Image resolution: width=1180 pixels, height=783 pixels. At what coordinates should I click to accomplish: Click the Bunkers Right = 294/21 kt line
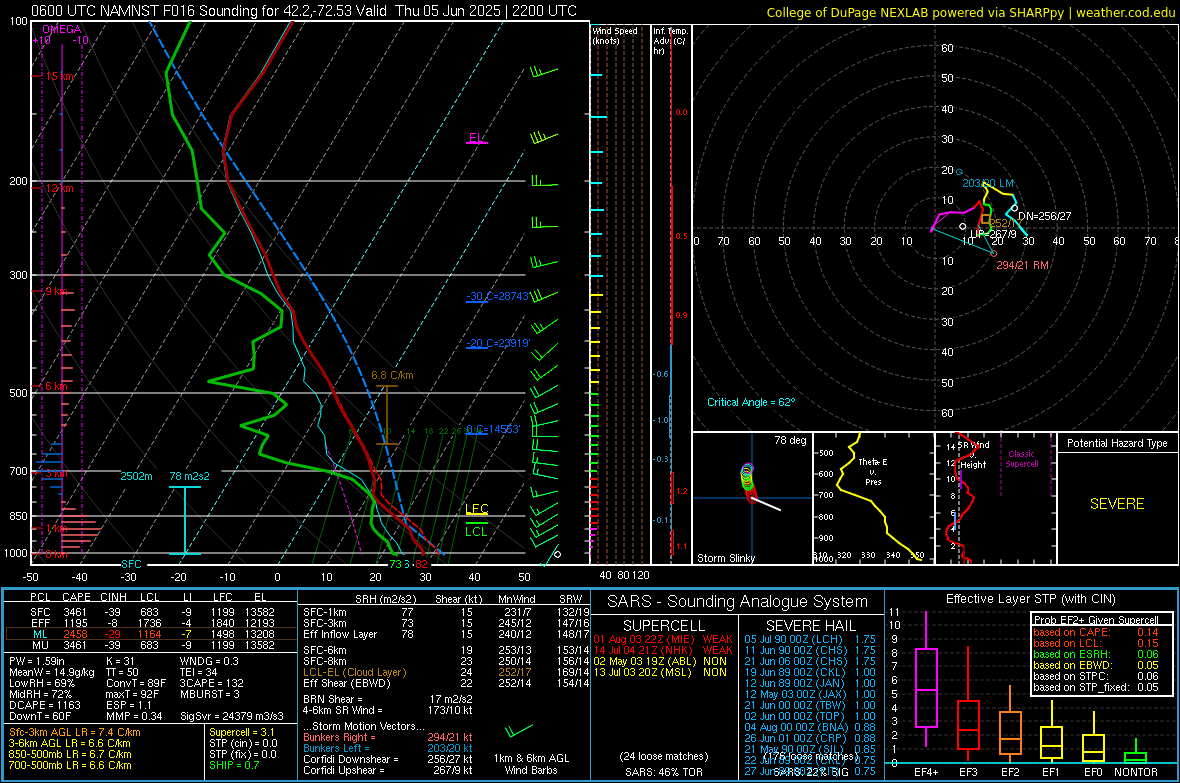pos(388,737)
